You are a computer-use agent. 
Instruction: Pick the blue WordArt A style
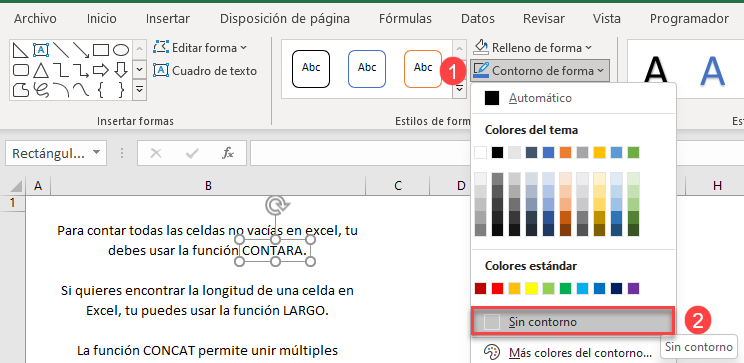pos(713,71)
